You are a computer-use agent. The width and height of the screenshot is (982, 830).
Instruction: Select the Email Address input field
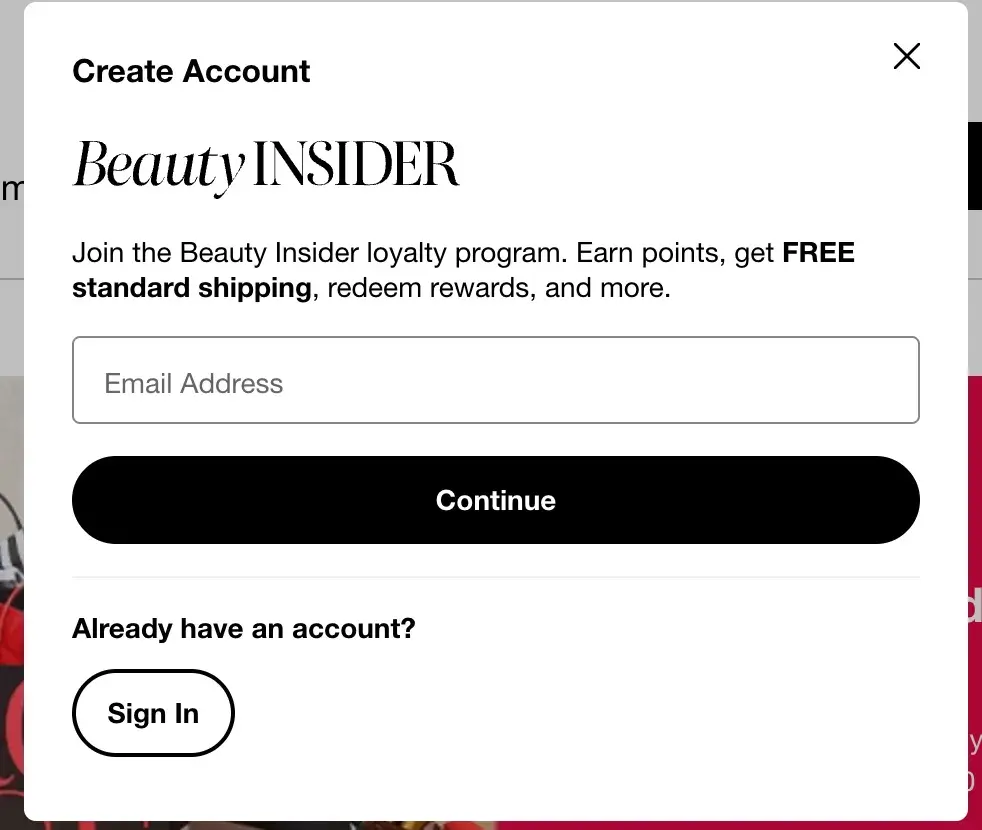point(495,380)
